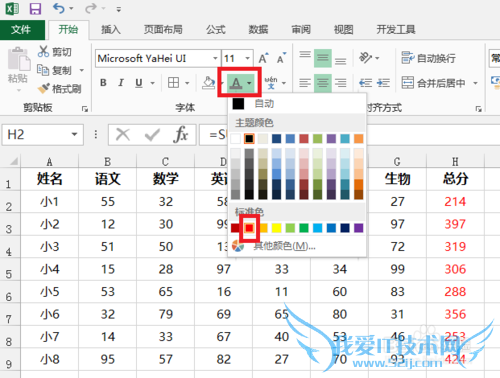Screen dimensions: 500x378
Task: Click the increase indent icon
Action: [x=383, y=82]
